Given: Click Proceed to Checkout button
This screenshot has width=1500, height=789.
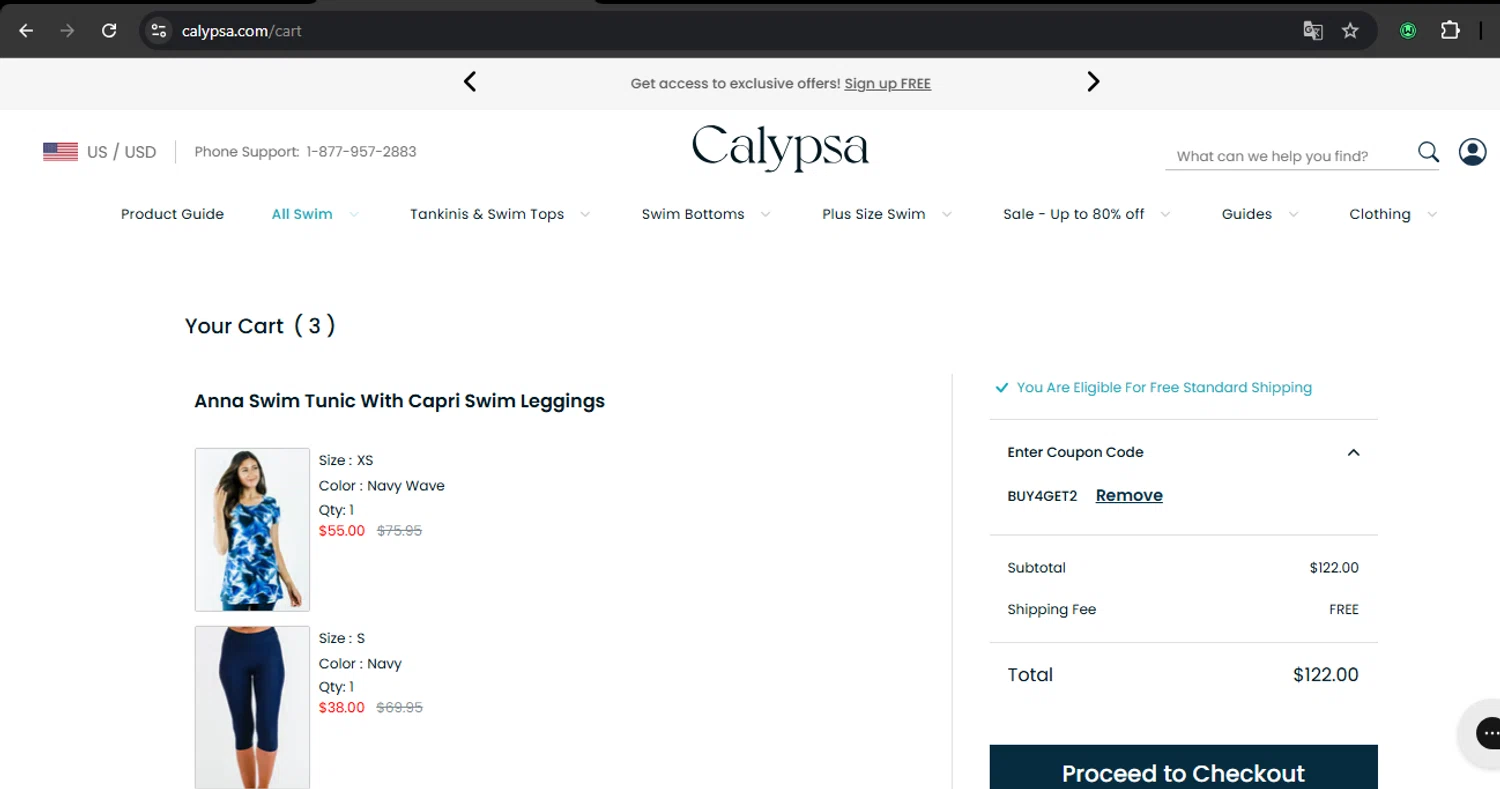Looking at the screenshot, I should 1183,767.
